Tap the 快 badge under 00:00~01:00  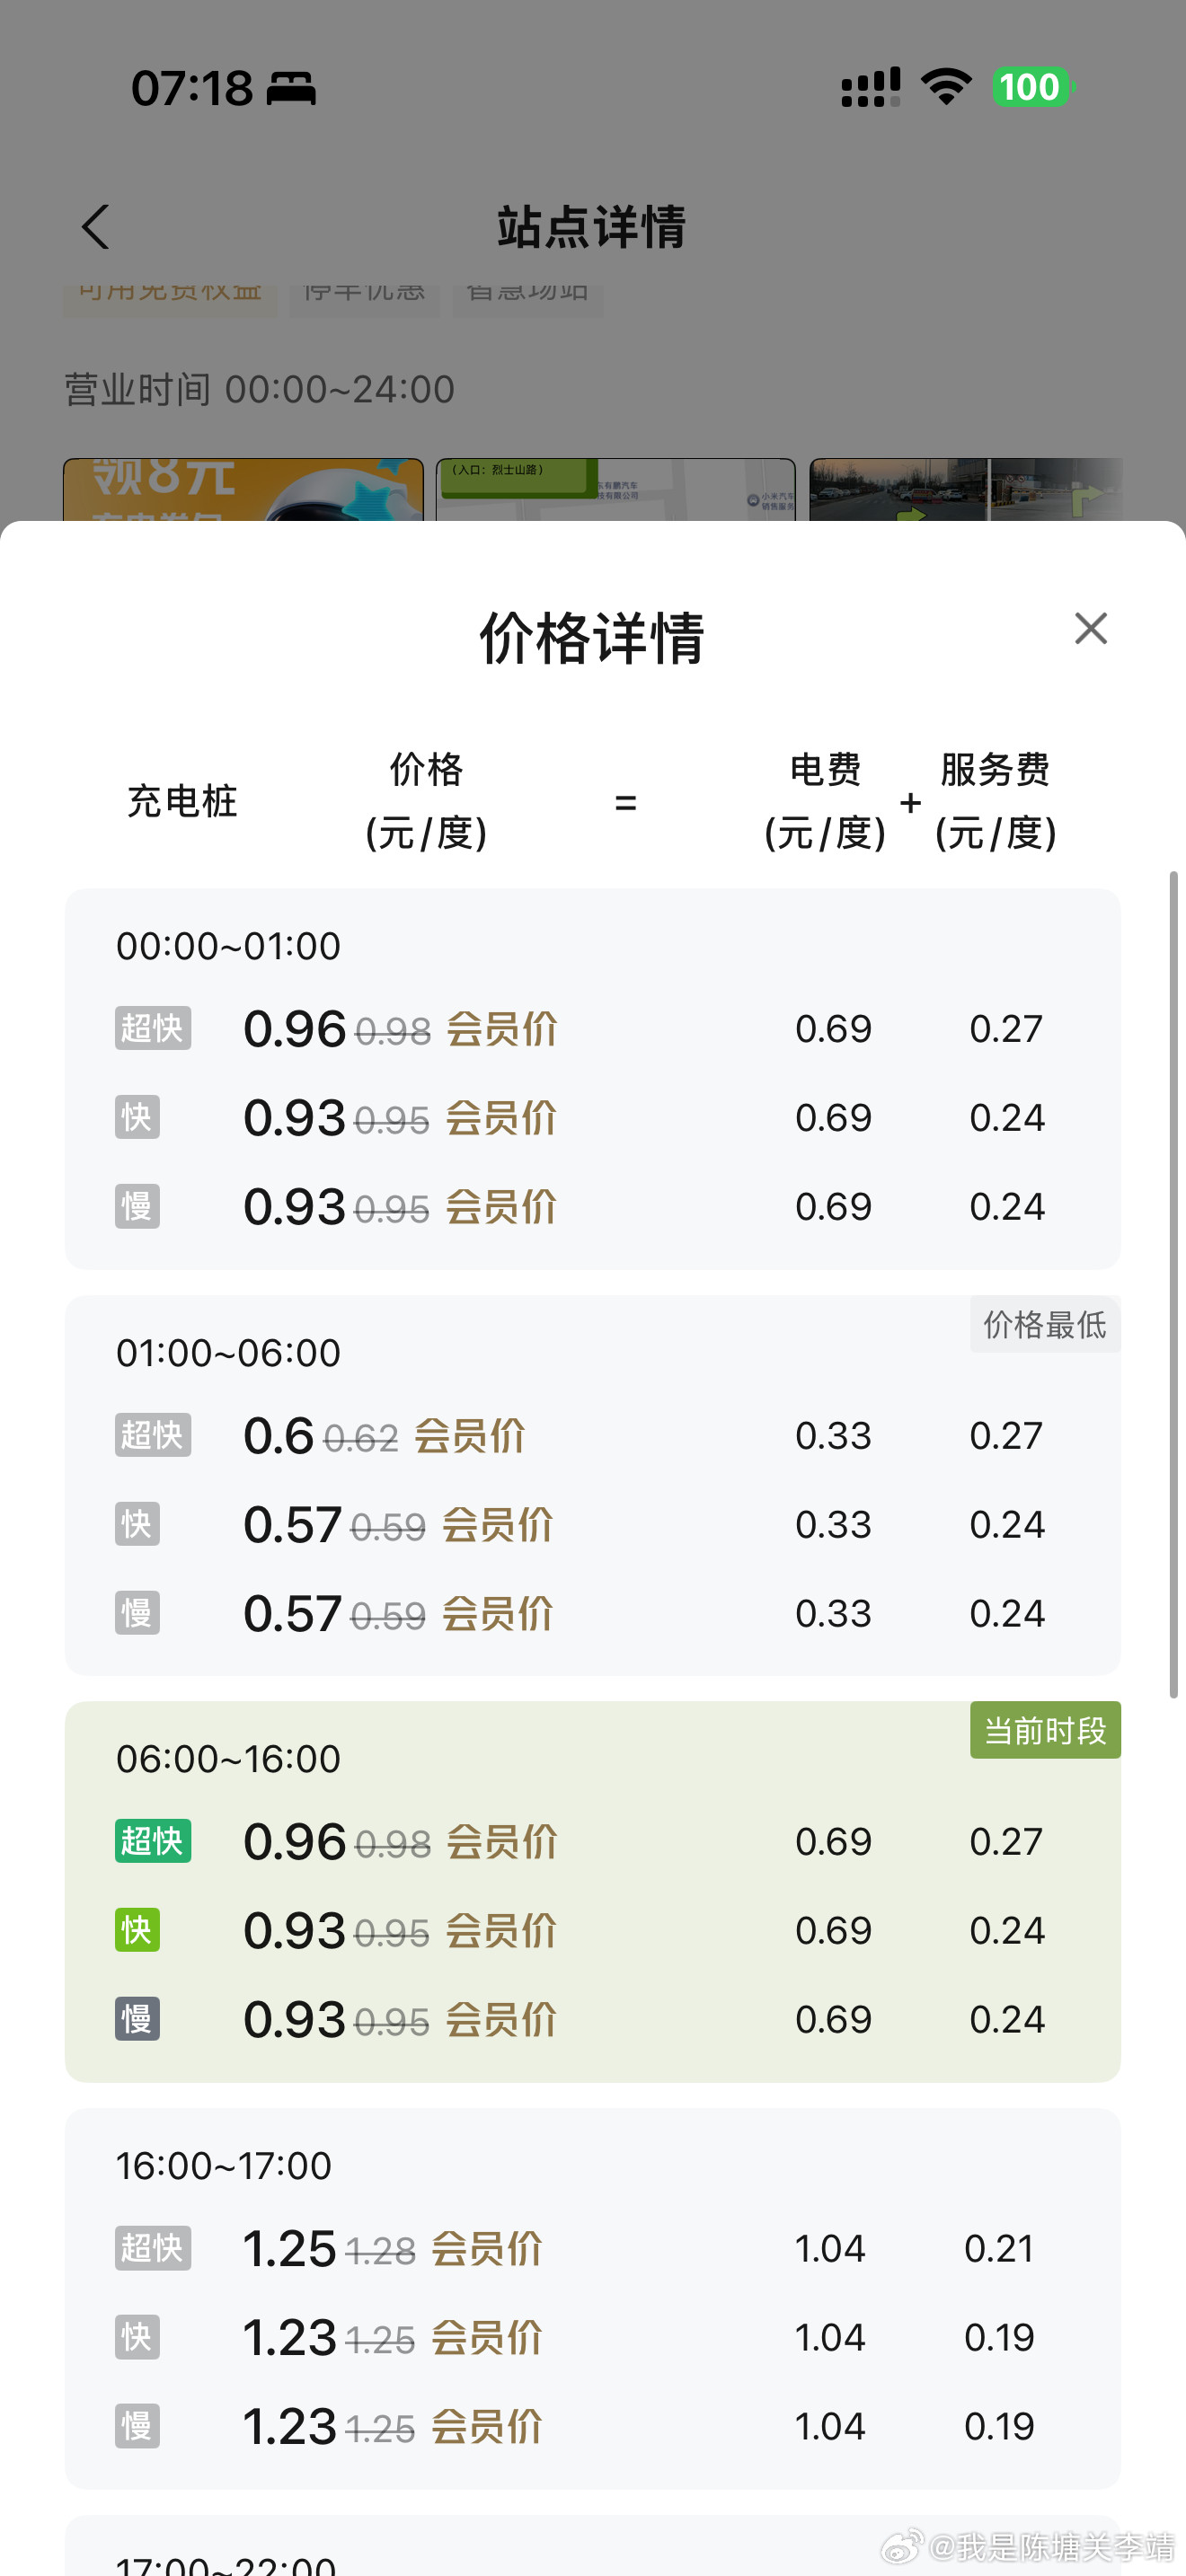point(137,1117)
